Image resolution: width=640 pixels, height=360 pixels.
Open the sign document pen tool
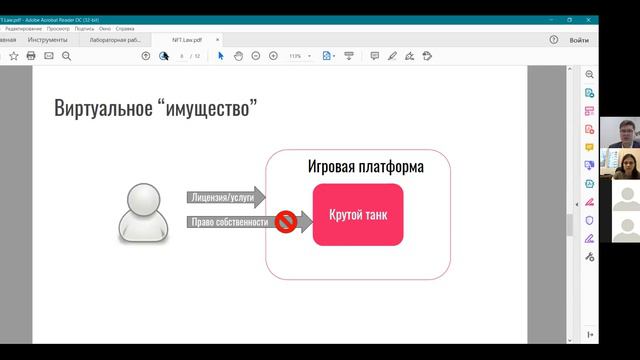[x=409, y=56]
